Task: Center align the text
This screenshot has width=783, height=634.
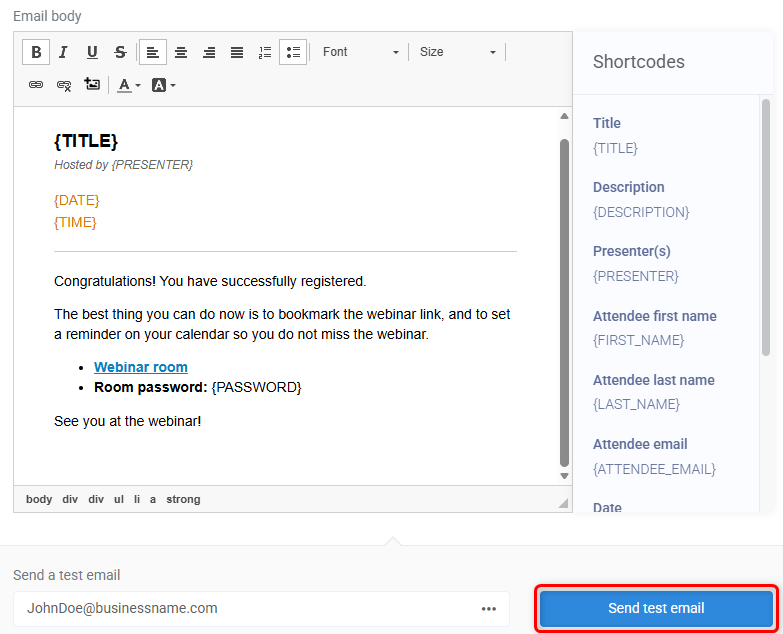Action: (181, 52)
